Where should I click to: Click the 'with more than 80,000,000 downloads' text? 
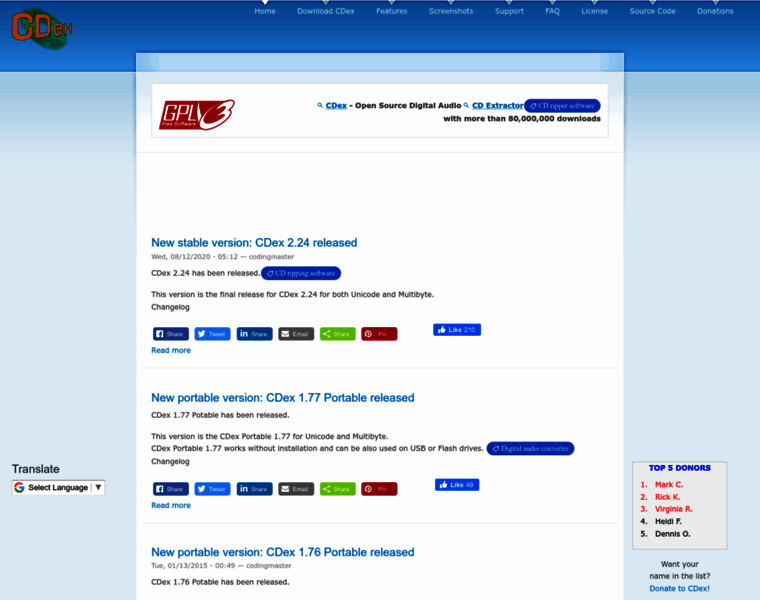tap(522, 119)
